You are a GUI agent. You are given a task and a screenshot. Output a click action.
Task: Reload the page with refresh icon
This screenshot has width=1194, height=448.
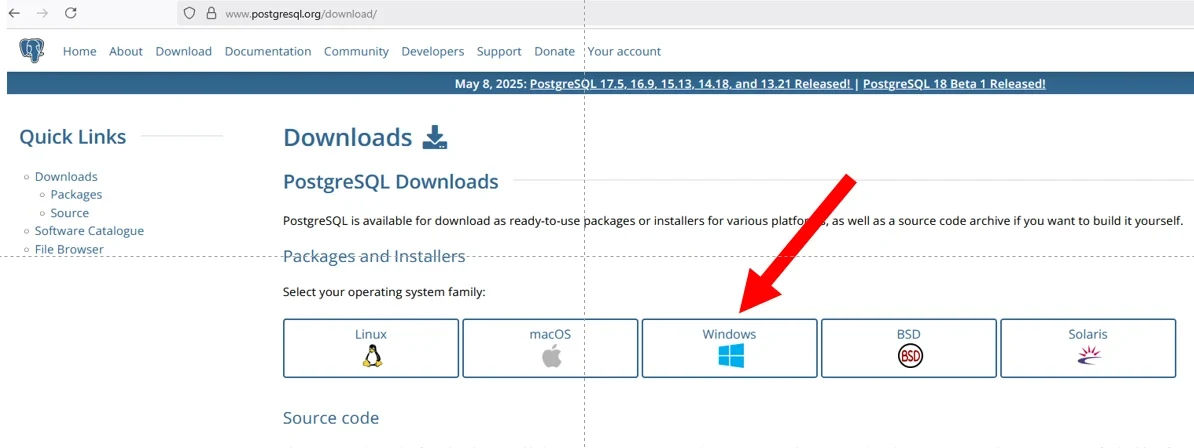[71, 13]
